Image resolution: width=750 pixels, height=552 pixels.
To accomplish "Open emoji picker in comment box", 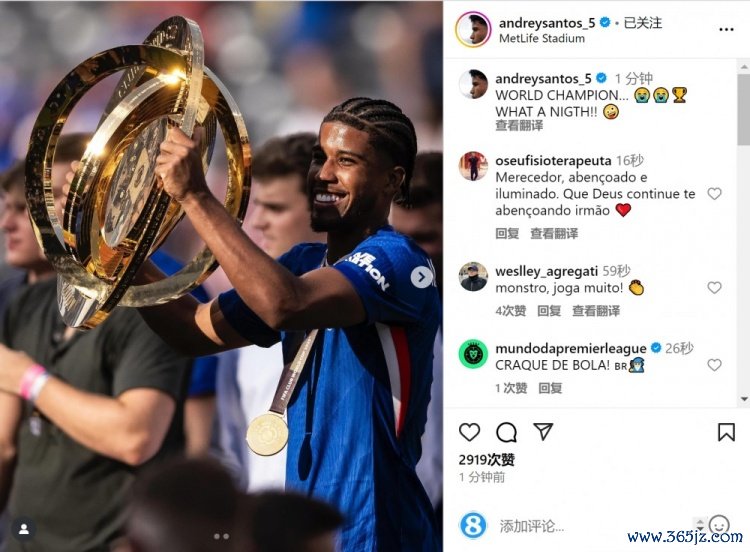I will click(718, 524).
